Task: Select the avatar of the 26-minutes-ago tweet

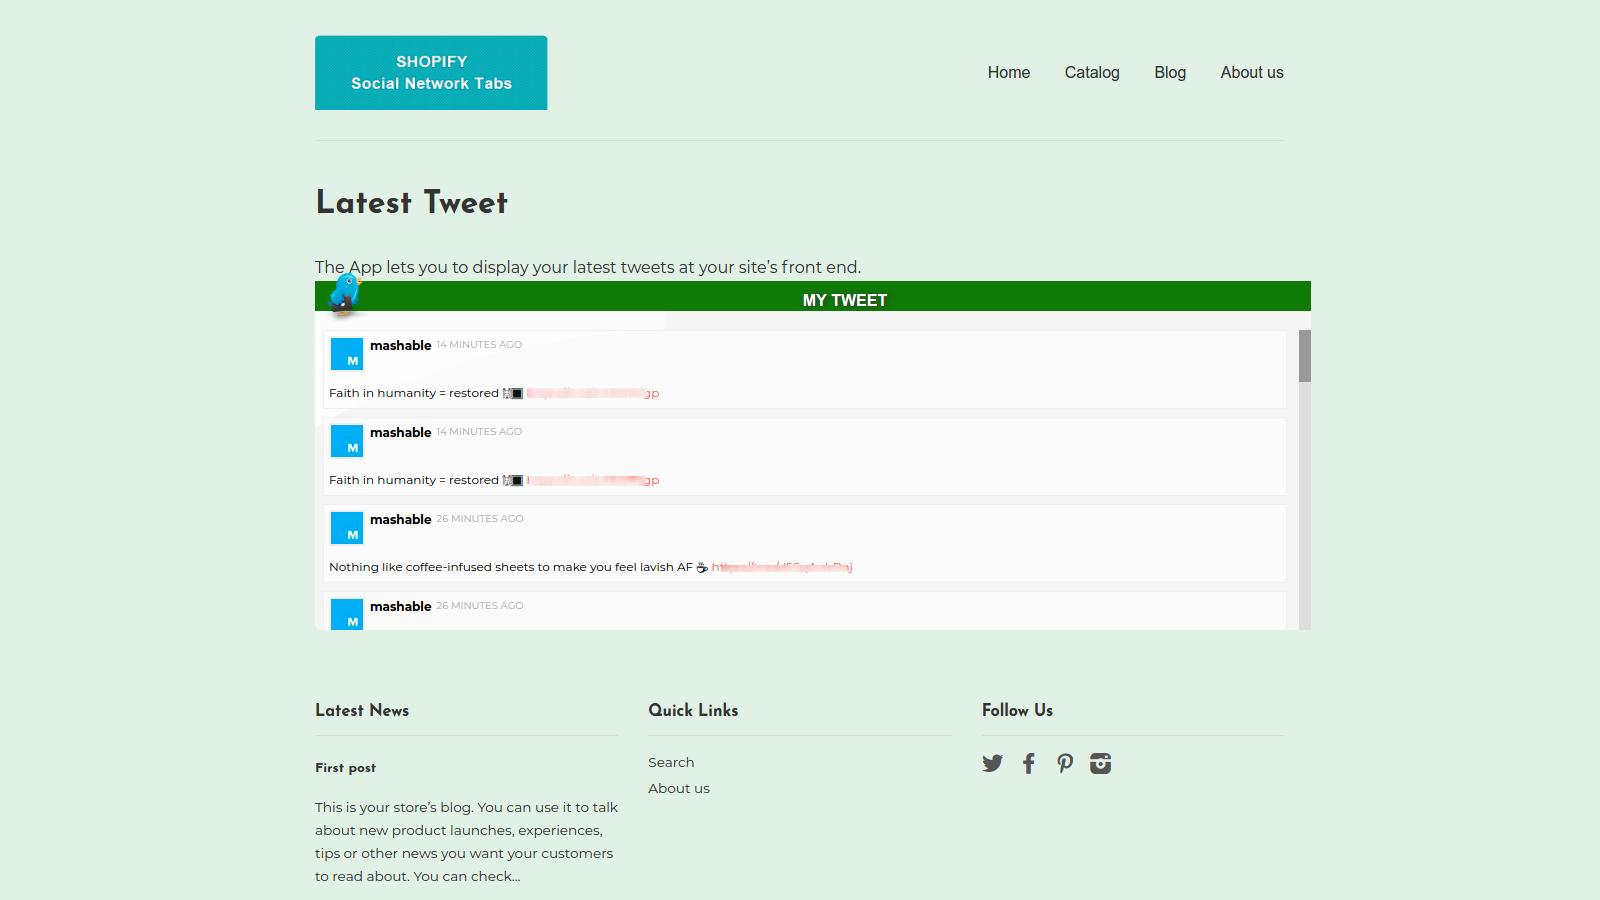Action: (346, 527)
